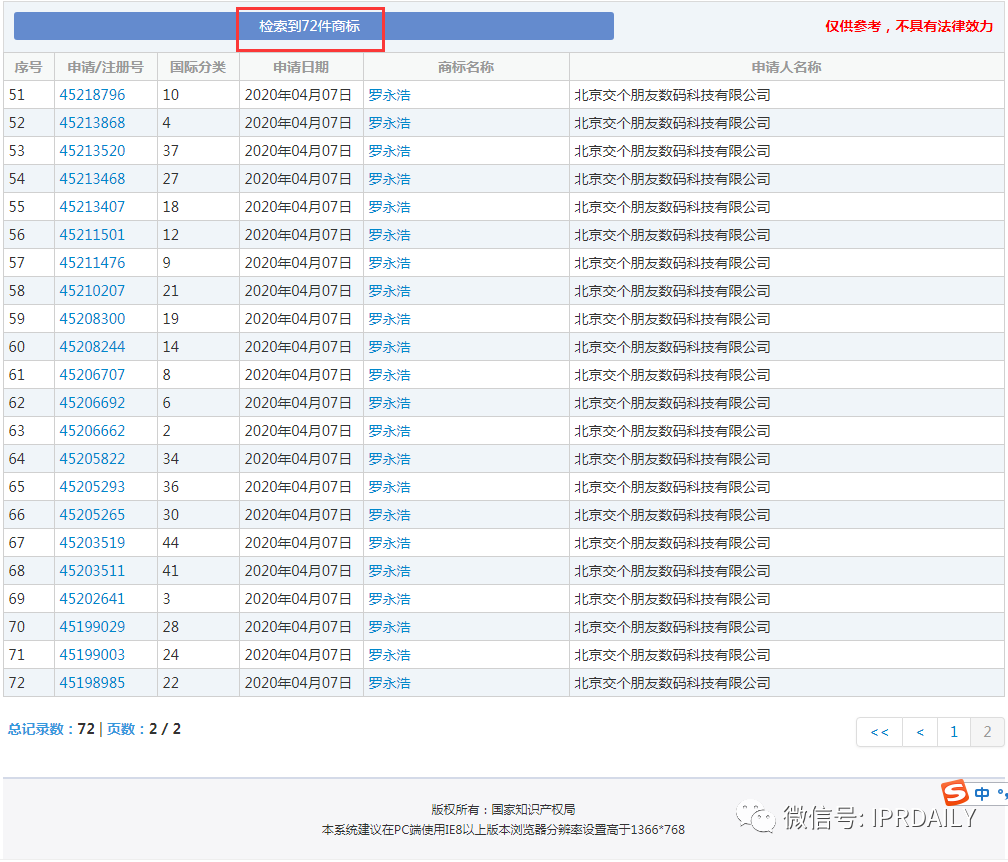1008x862 pixels.
Task: Open registration number 45206707 link
Action: (x=92, y=375)
